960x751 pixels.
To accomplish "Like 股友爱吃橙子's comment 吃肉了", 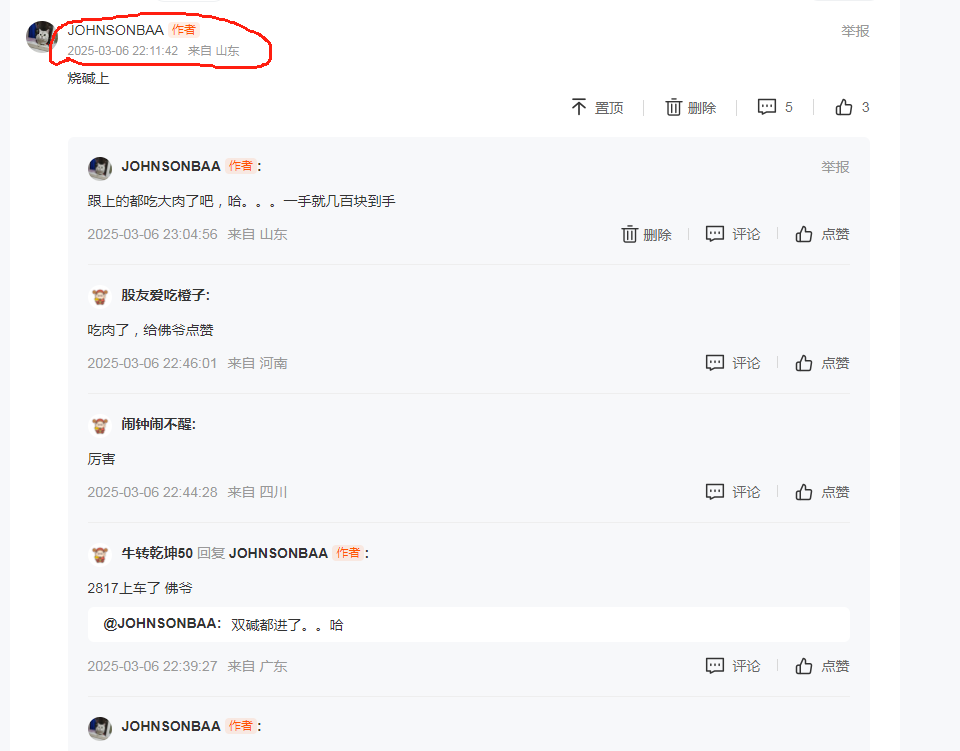I will [x=822, y=363].
